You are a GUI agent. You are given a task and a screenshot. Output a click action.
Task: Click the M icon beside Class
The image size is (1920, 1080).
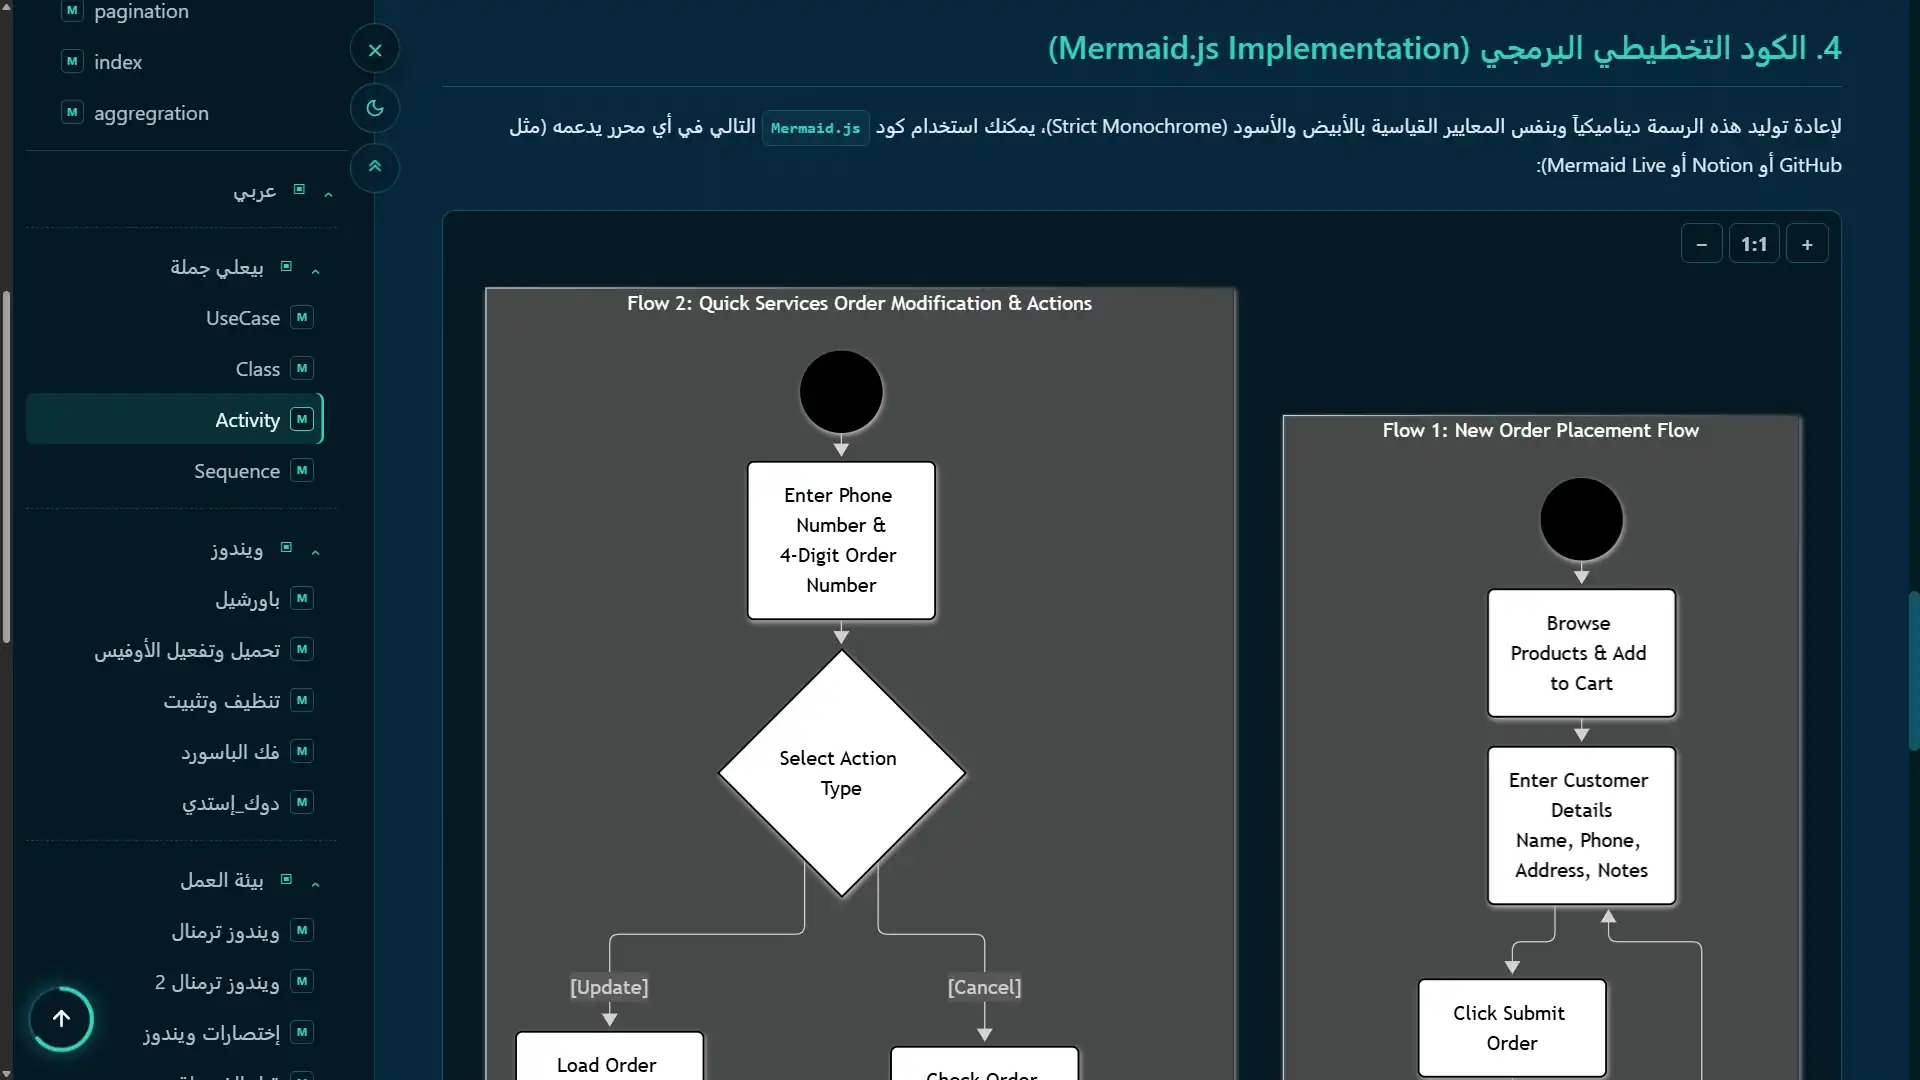tap(302, 369)
